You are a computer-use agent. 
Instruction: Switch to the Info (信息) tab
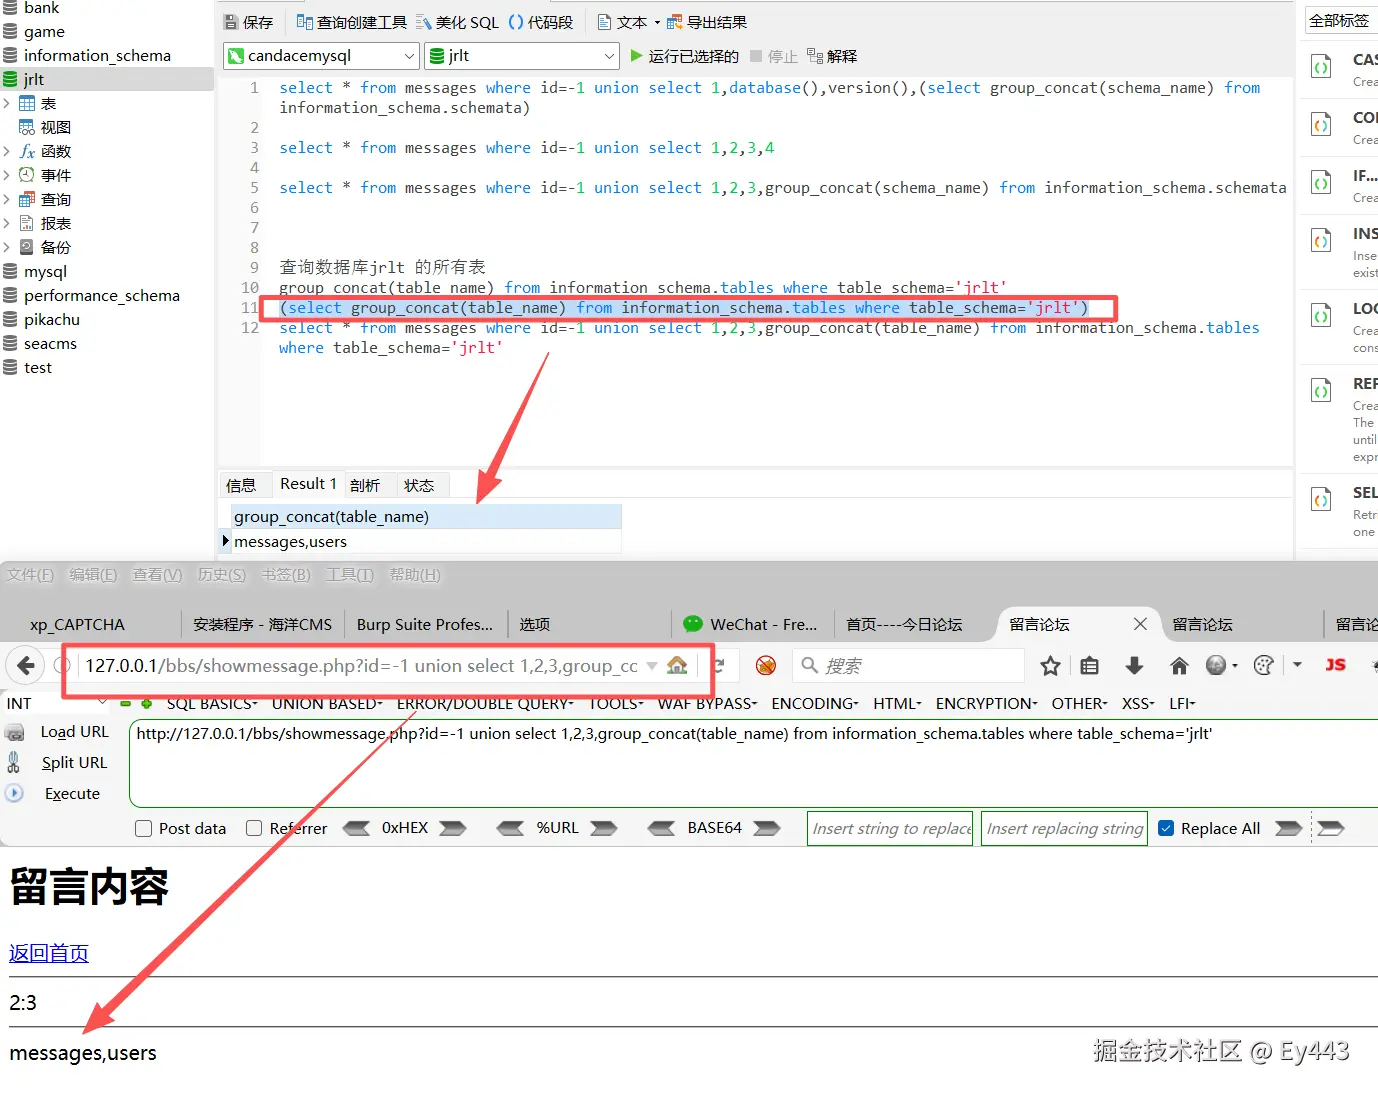pyautogui.click(x=241, y=485)
